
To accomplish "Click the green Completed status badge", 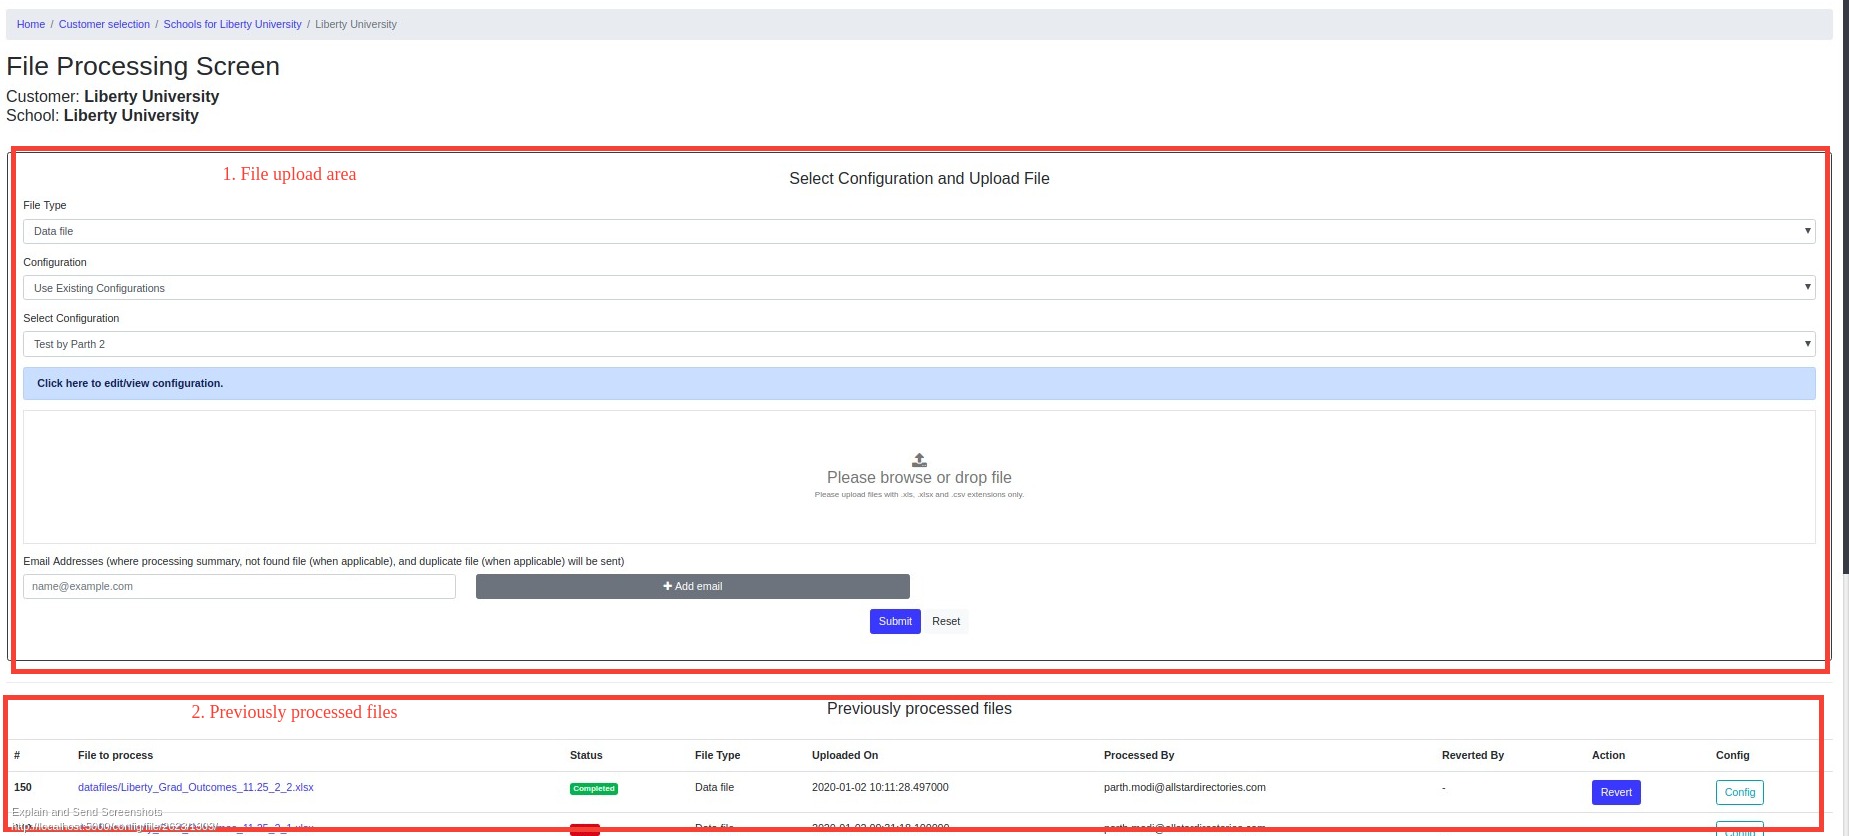I will click(x=594, y=789).
